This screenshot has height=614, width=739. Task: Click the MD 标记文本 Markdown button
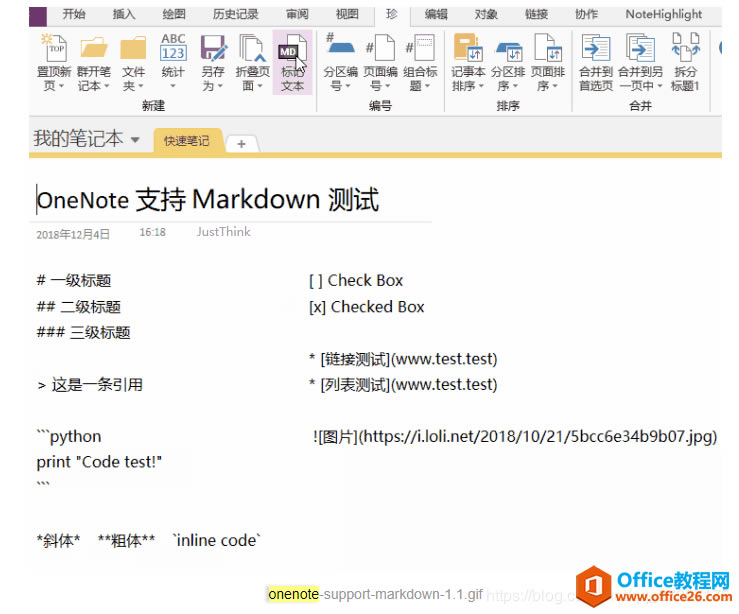pyautogui.click(x=292, y=62)
